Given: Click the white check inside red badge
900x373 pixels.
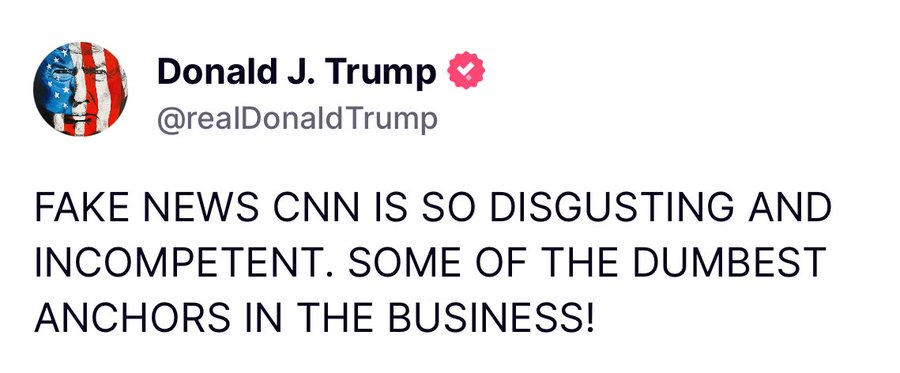Looking at the screenshot, I should (465, 70).
